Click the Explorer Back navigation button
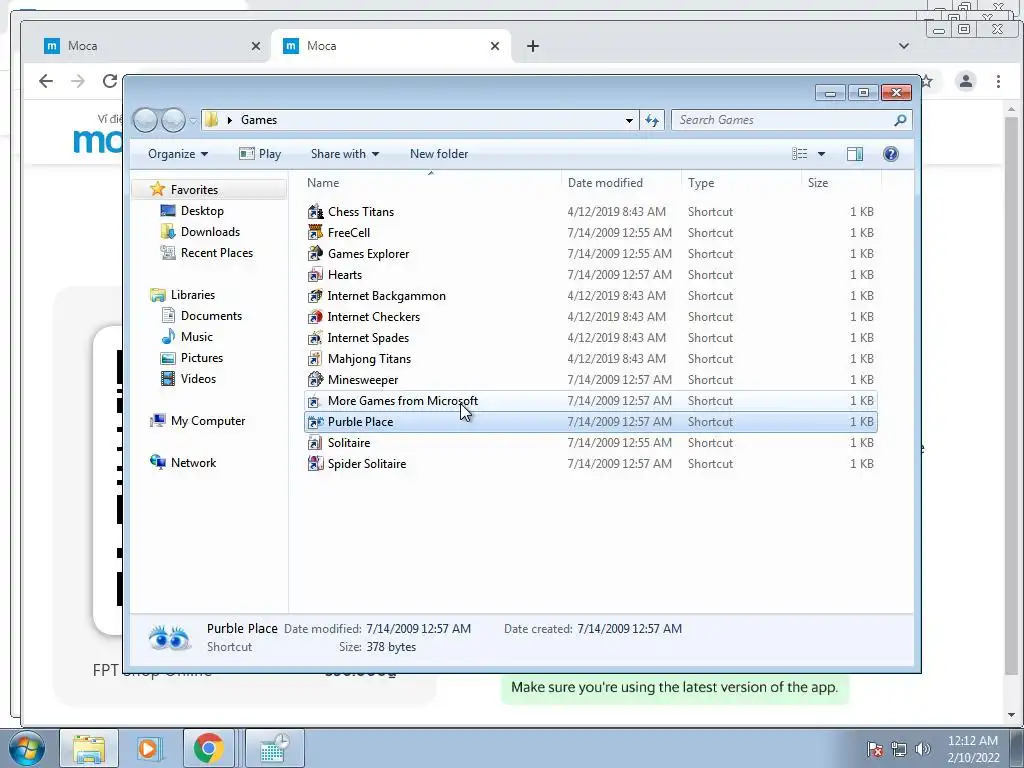This screenshot has width=1024, height=768. pyautogui.click(x=146, y=120)
